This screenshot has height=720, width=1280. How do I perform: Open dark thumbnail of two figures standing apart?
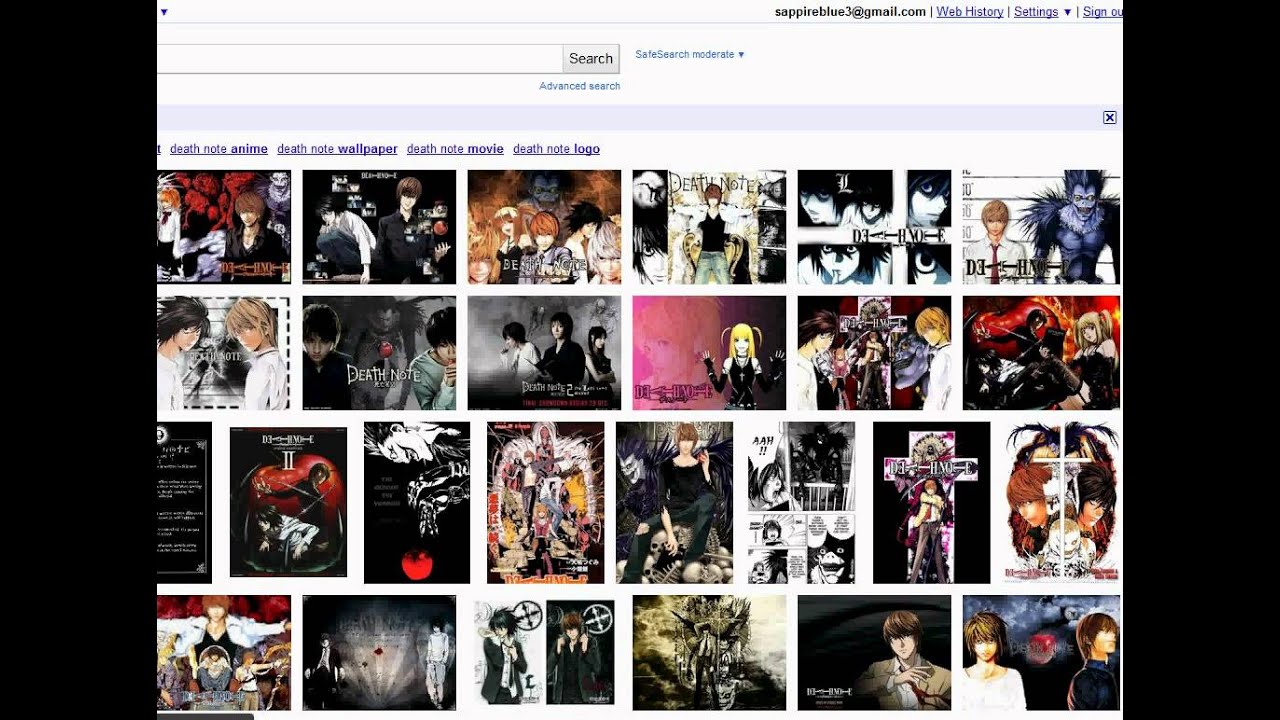379,653
